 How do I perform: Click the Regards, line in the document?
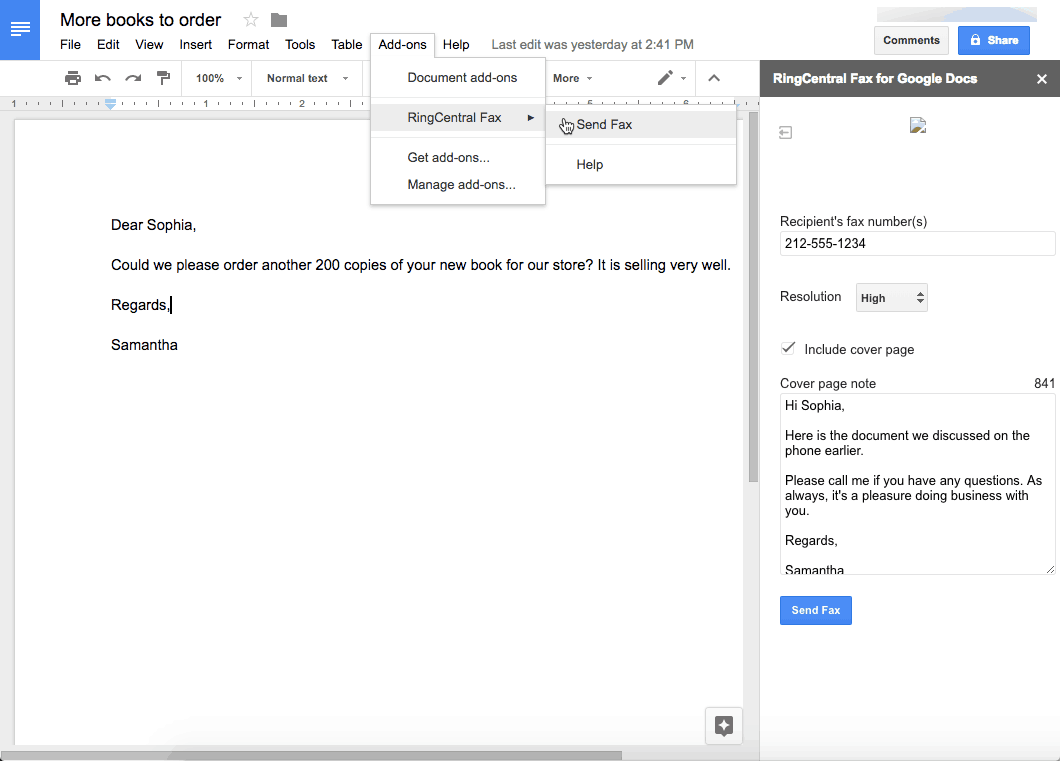click(x=140, y=305)
